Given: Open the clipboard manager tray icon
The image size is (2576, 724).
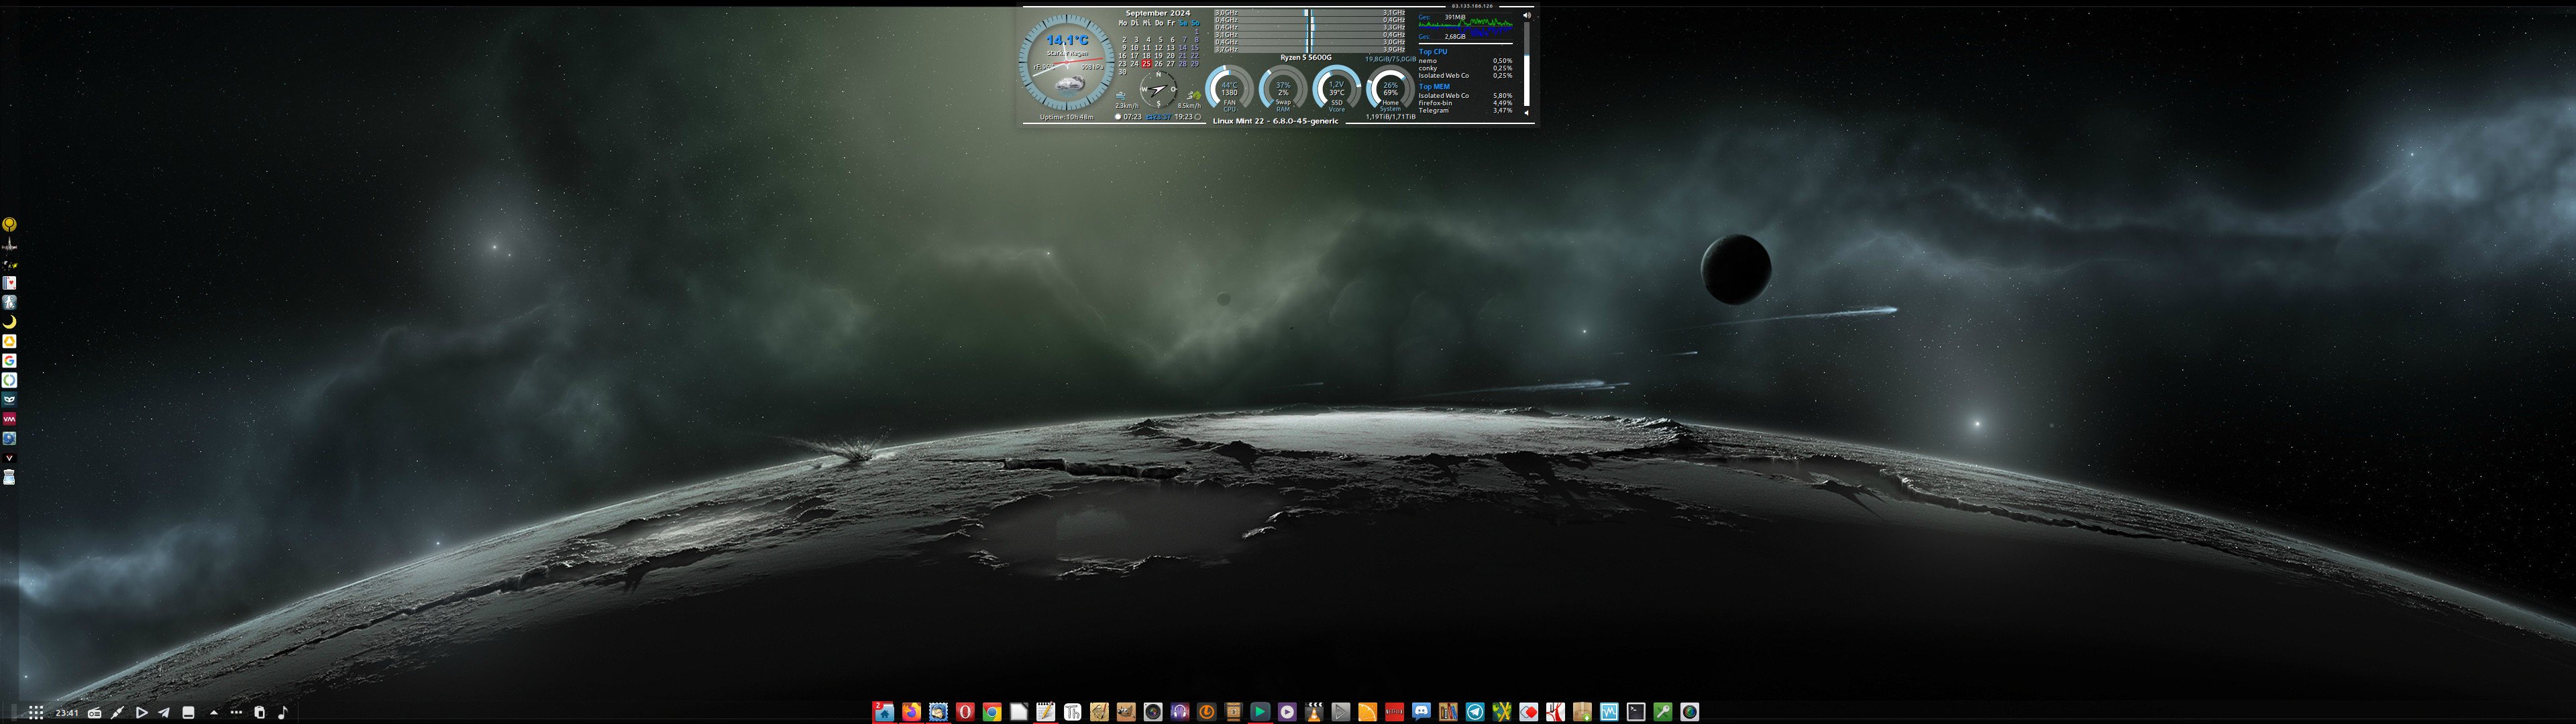Looking at the screenshot, I should pyautogui.click(x=260, y=713).
